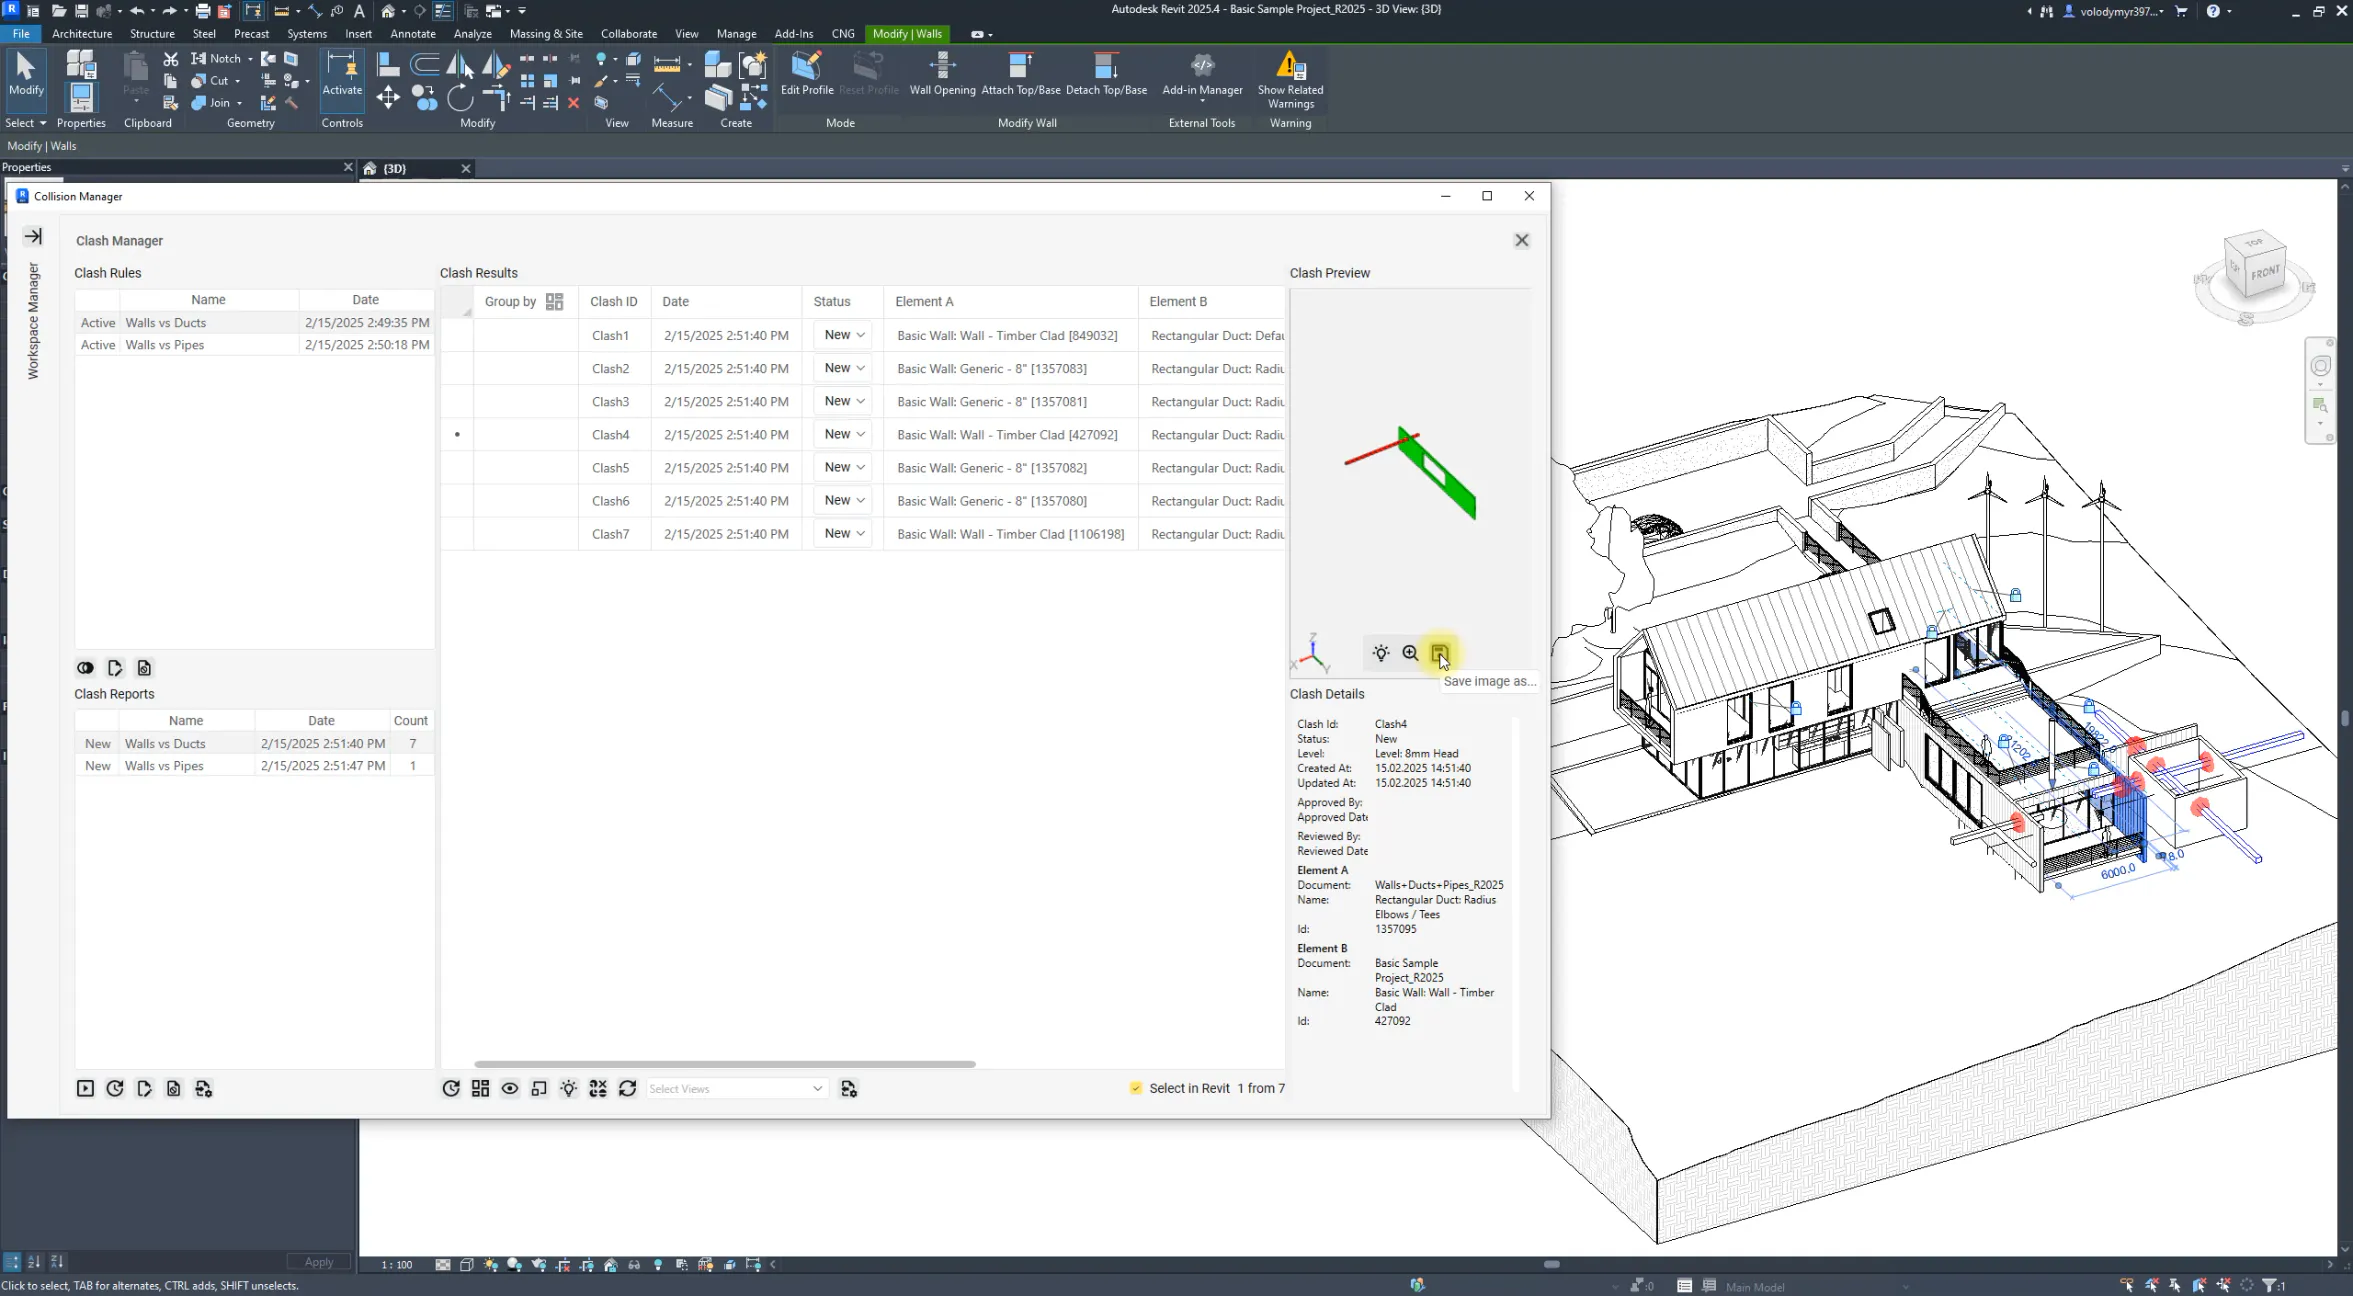Click the new clash rule overlapping-circles icon
This screenshot has width=2353, height=1296.
coord(85,668)
